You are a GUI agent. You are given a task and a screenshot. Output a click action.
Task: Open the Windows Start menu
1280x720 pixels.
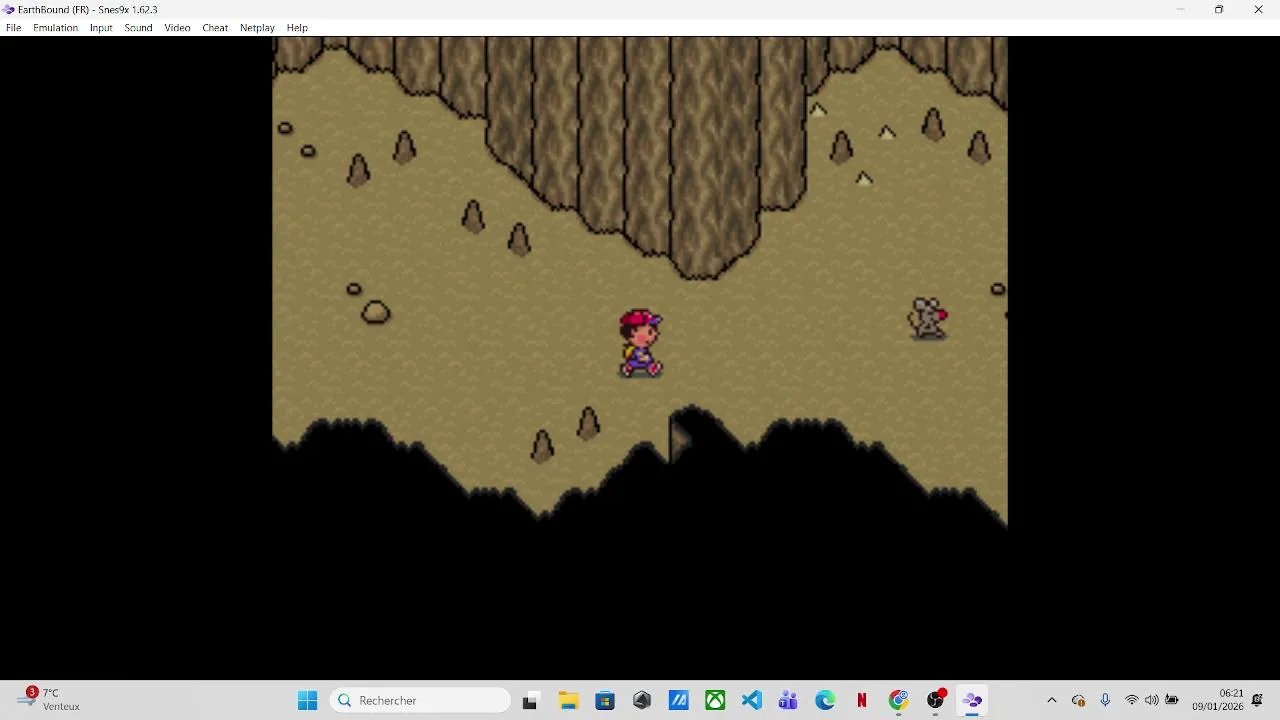(307, 701)
